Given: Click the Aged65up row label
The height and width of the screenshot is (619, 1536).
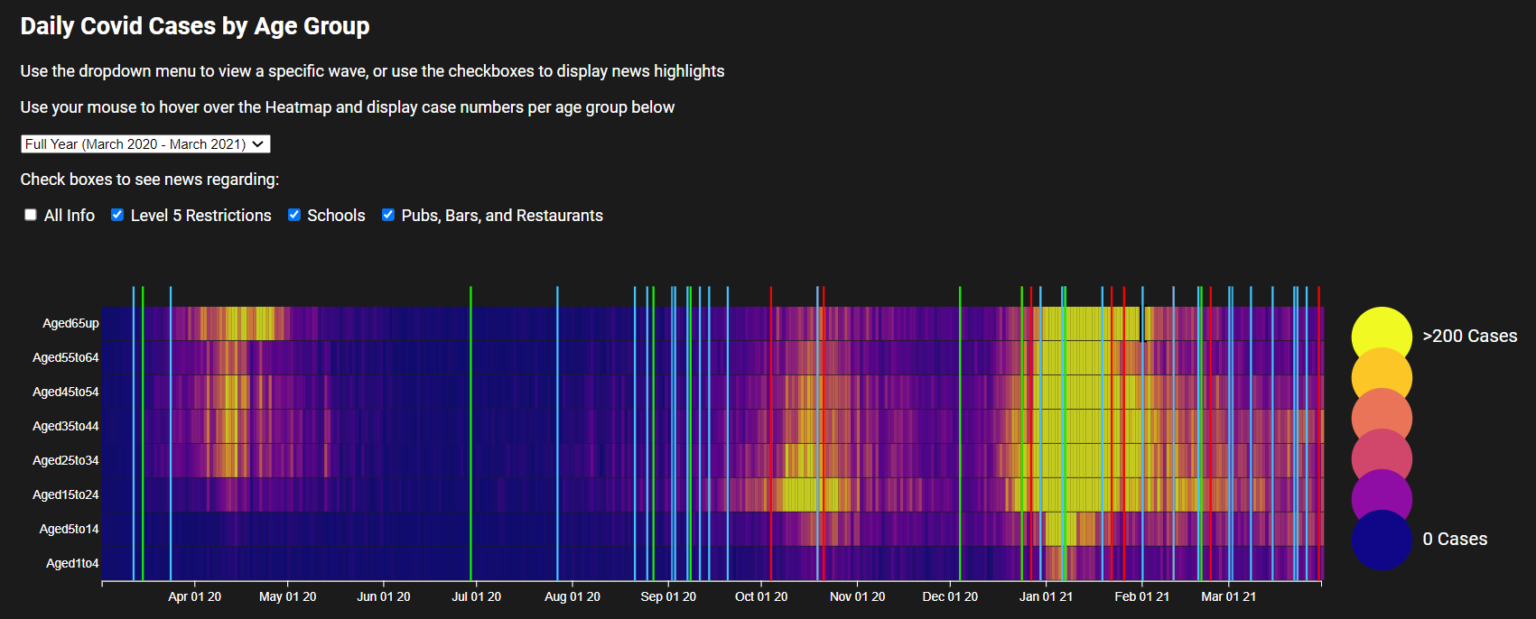Looking at the screenshot, I should (70, 323).
